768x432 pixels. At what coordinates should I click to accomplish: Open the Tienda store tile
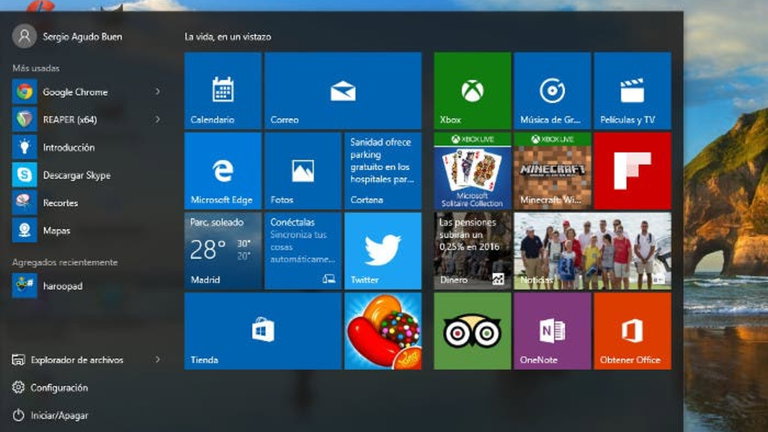coord(263,331)
